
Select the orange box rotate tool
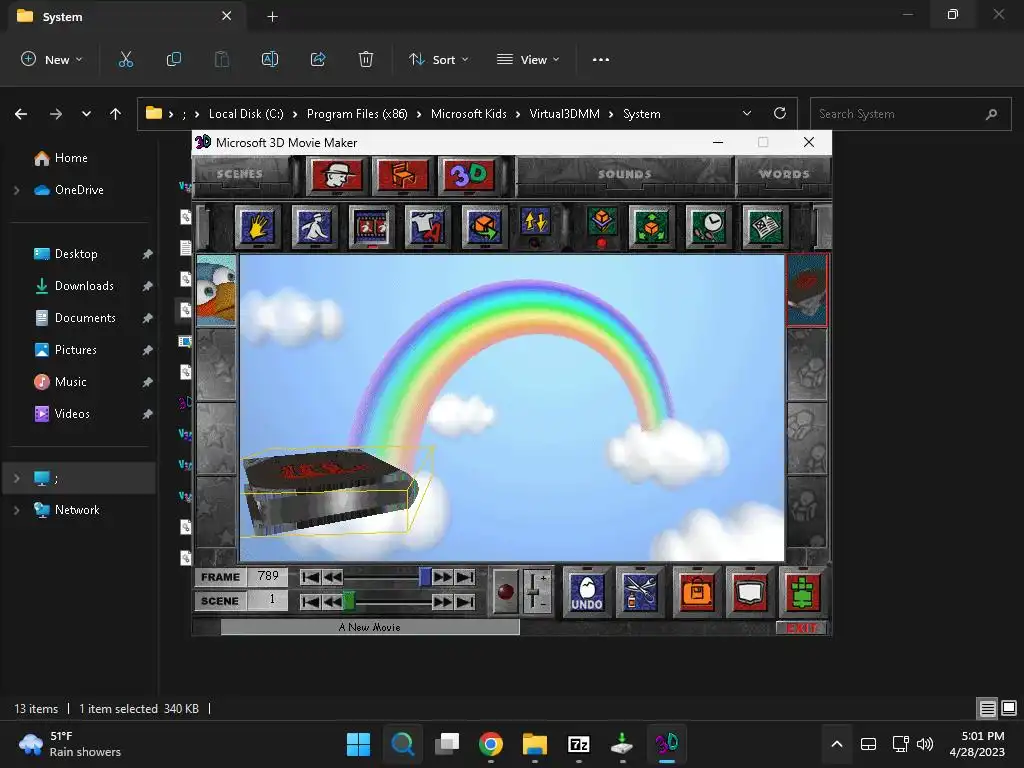484,227
